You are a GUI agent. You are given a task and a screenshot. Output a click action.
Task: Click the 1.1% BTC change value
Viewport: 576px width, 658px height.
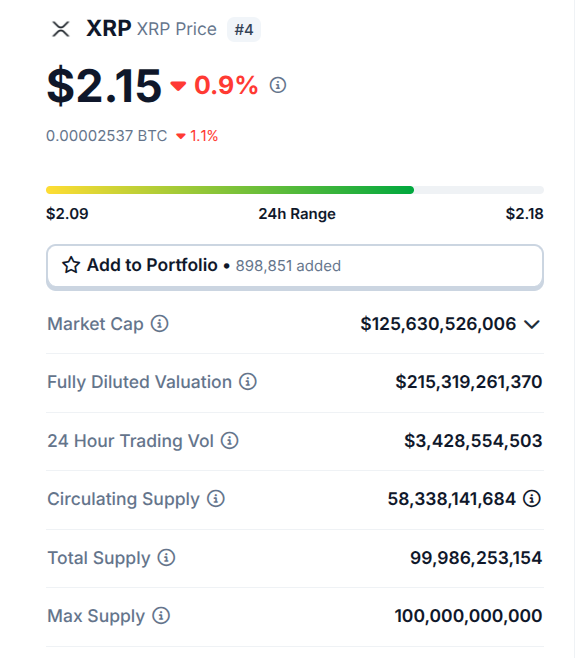tap(204, 136)
